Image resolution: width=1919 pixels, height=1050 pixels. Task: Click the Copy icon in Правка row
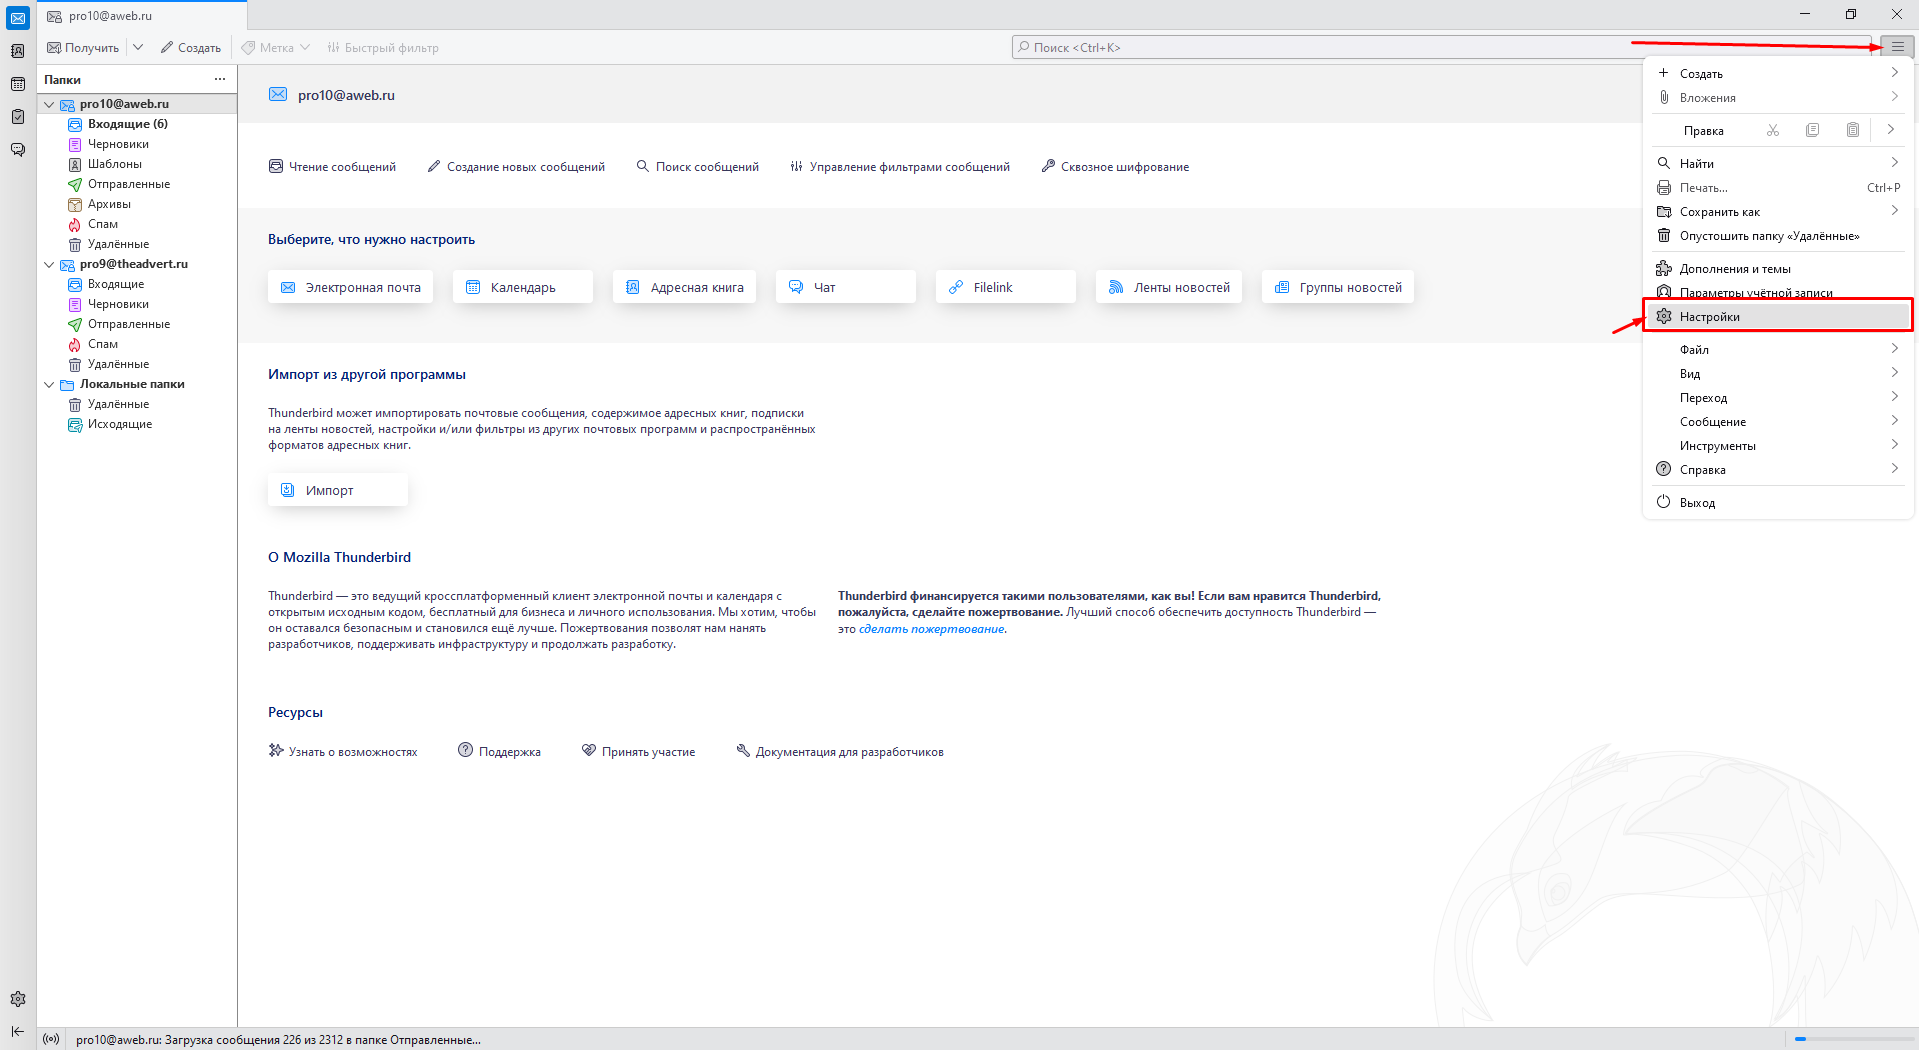(1813, 130)
